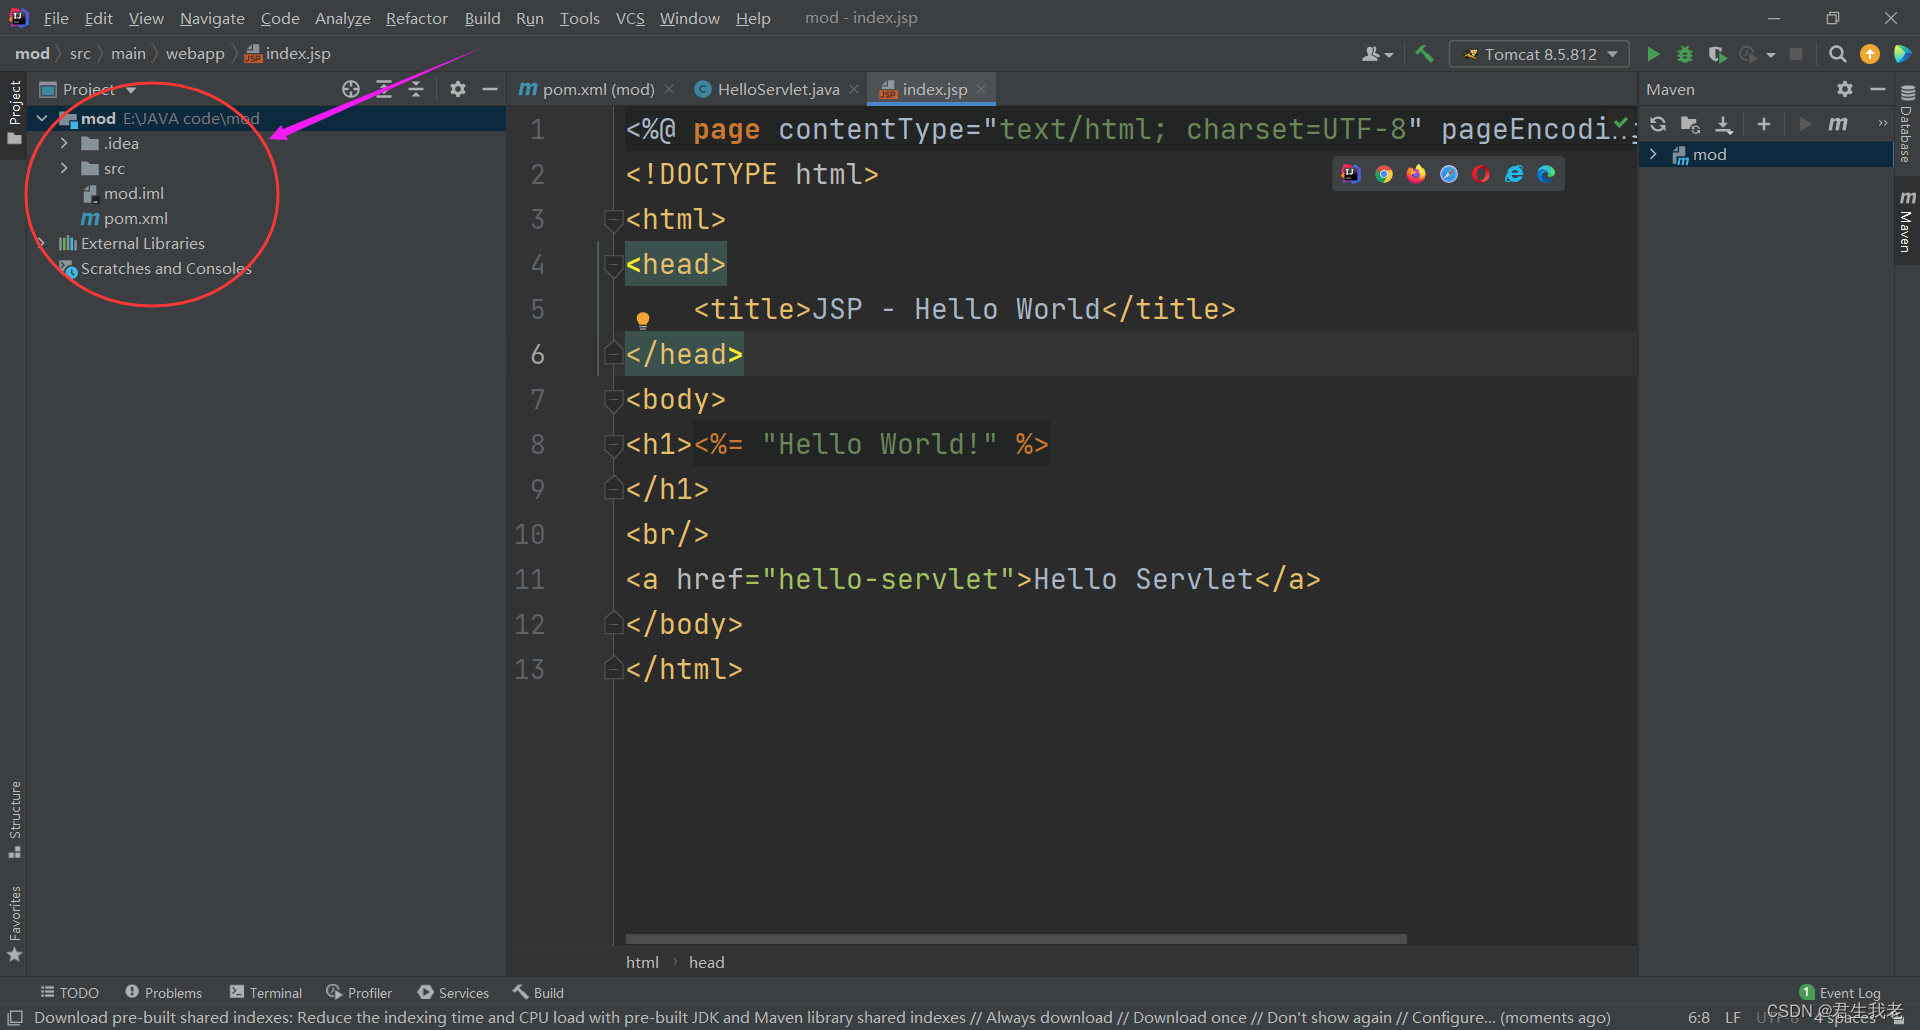Image resolution: width=1920 pixels, height=1030 pixels.
Task: Expand the src folder
Action: pos(64,168)
